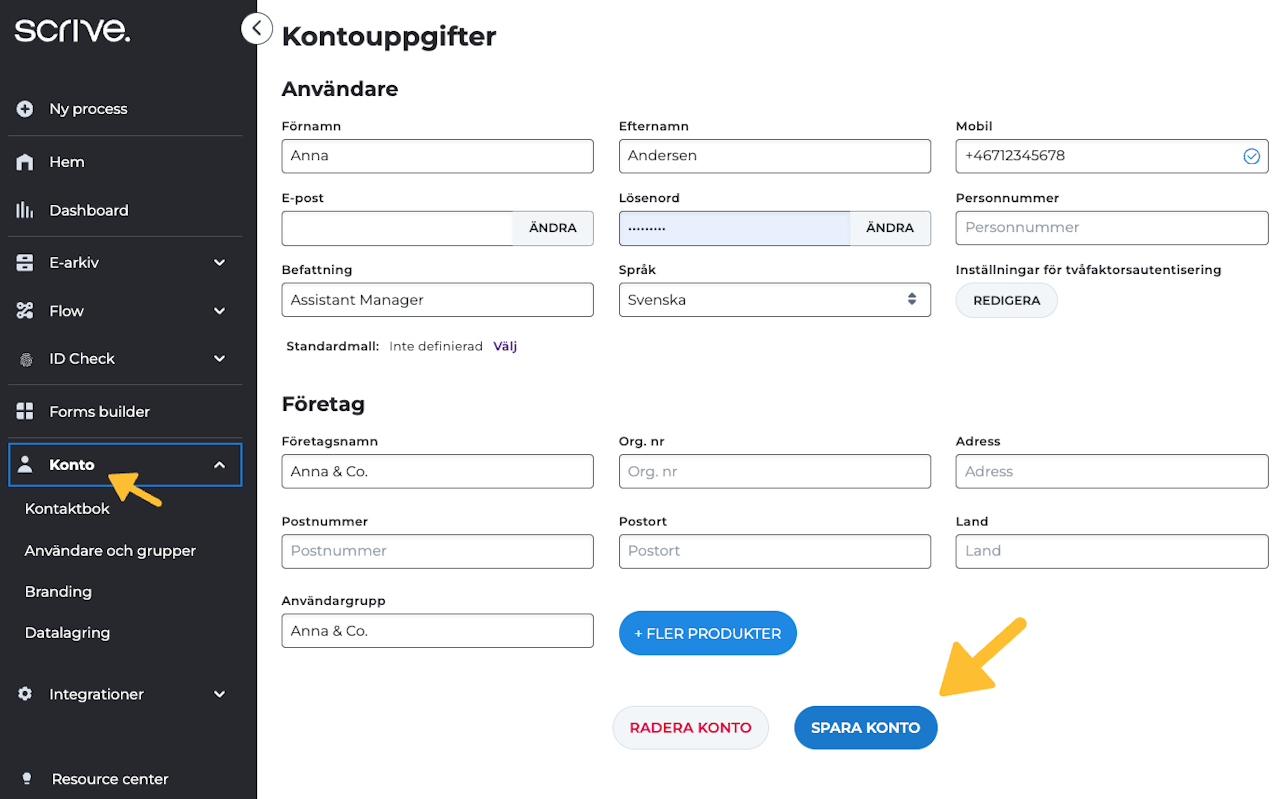Click the E-arkiv archive icon

tap(25, 263)
